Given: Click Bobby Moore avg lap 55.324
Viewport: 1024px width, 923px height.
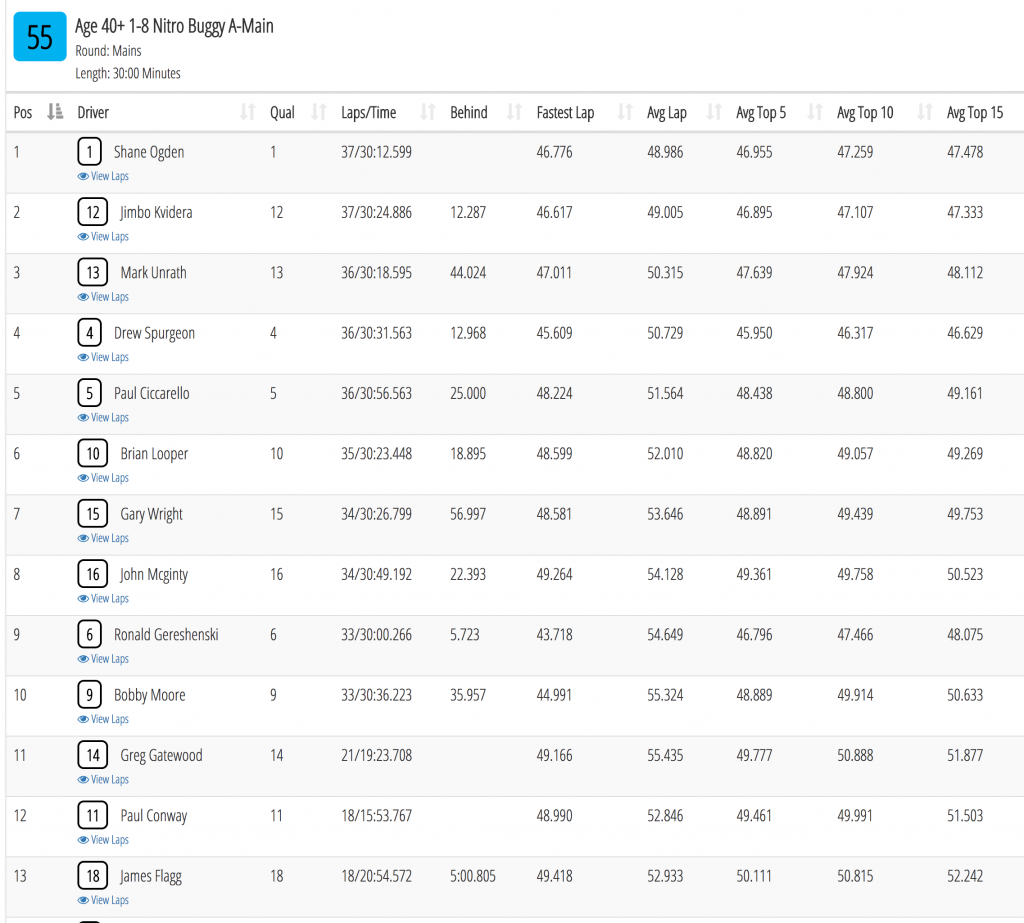Looking at the screenshot, I should [x=665, y=695].
